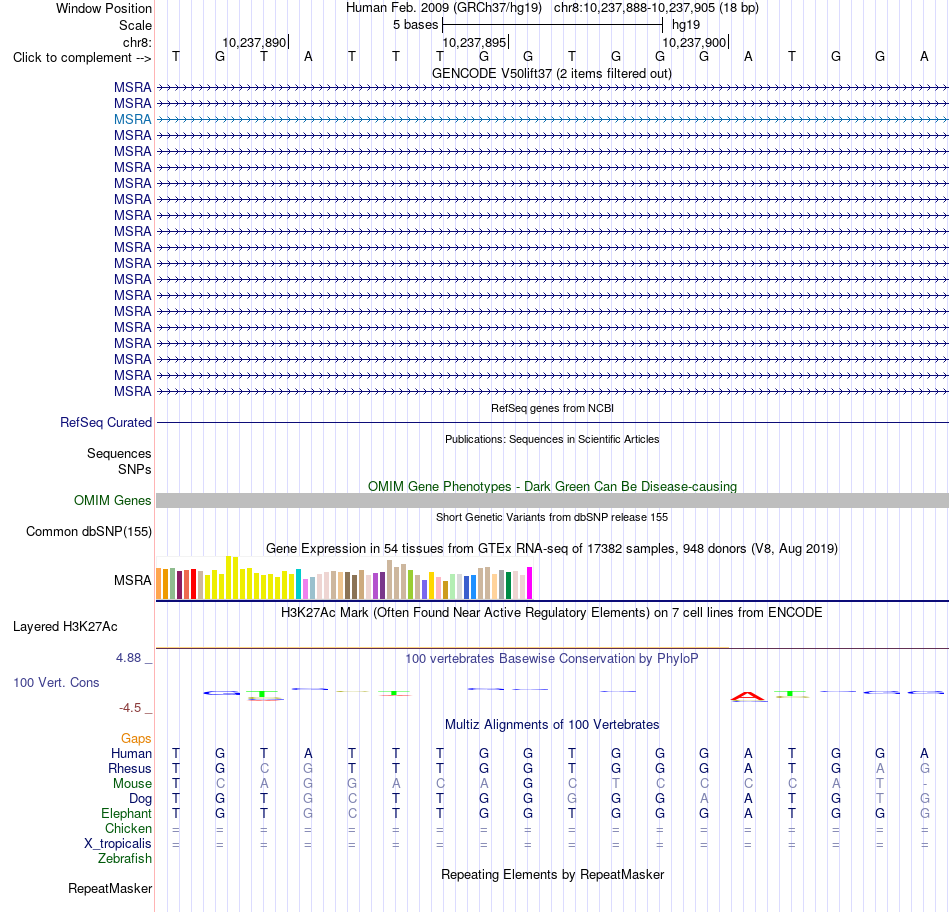Click the bright red bar in GTEx chart
950x912 pixels.
[x=193, y=584]
